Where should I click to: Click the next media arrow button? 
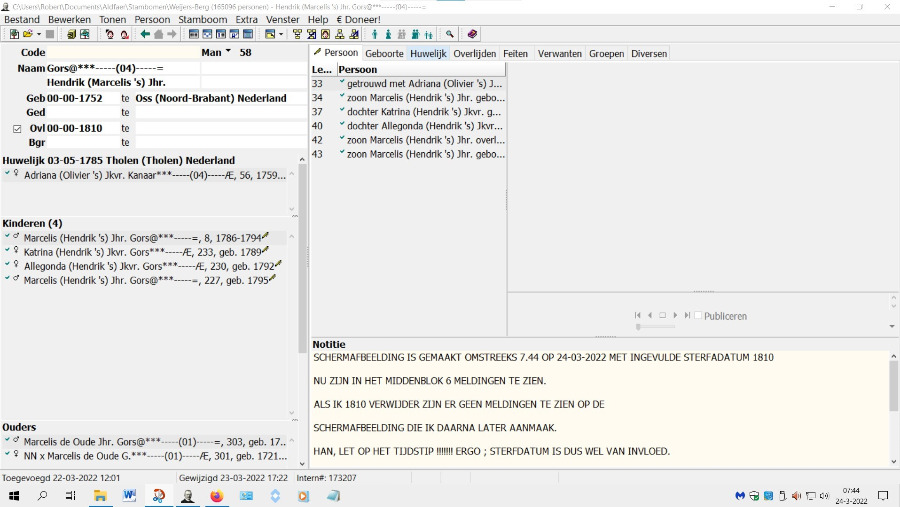pyautogui.click(x=675, y=315)
